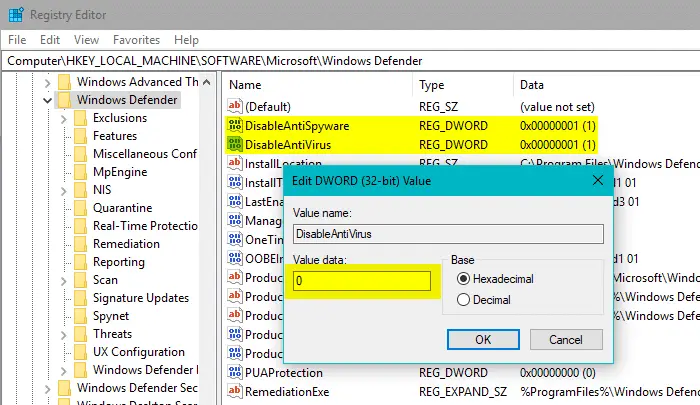Click the Registry Editor app icon in title bar
Image resolution: width=700 pixels, height=405 pixels.
pos(16,15)
